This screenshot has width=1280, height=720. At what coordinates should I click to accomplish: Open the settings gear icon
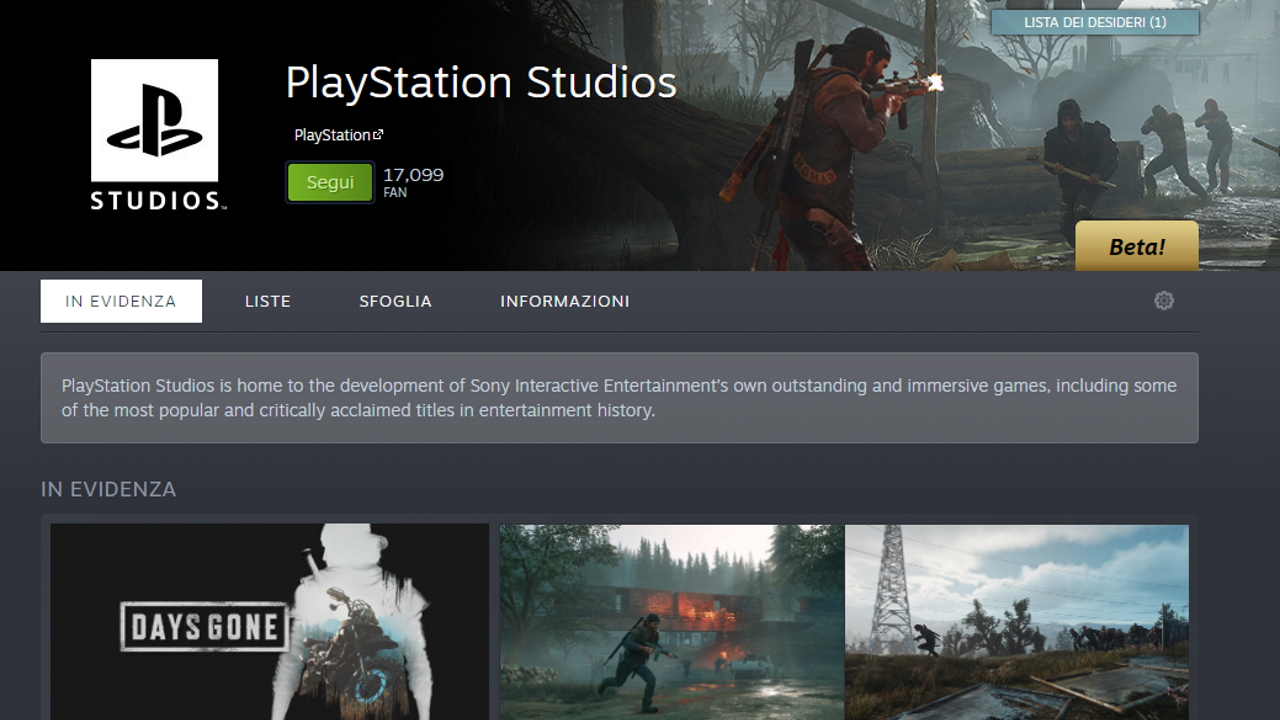click(x=1163, y=301)
